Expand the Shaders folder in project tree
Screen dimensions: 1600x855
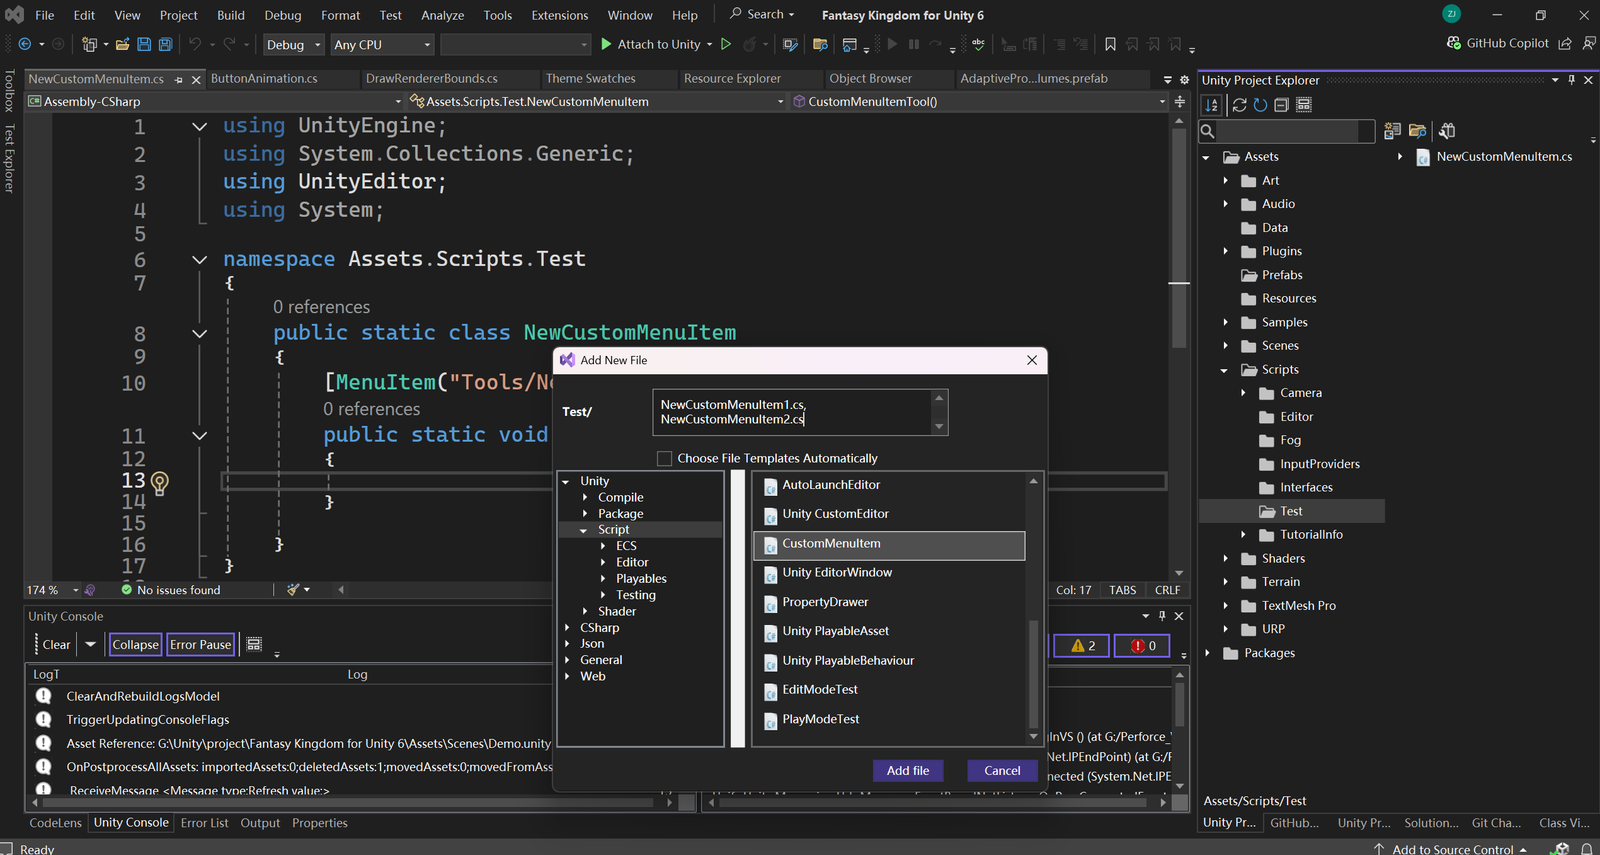point(1226,559)
